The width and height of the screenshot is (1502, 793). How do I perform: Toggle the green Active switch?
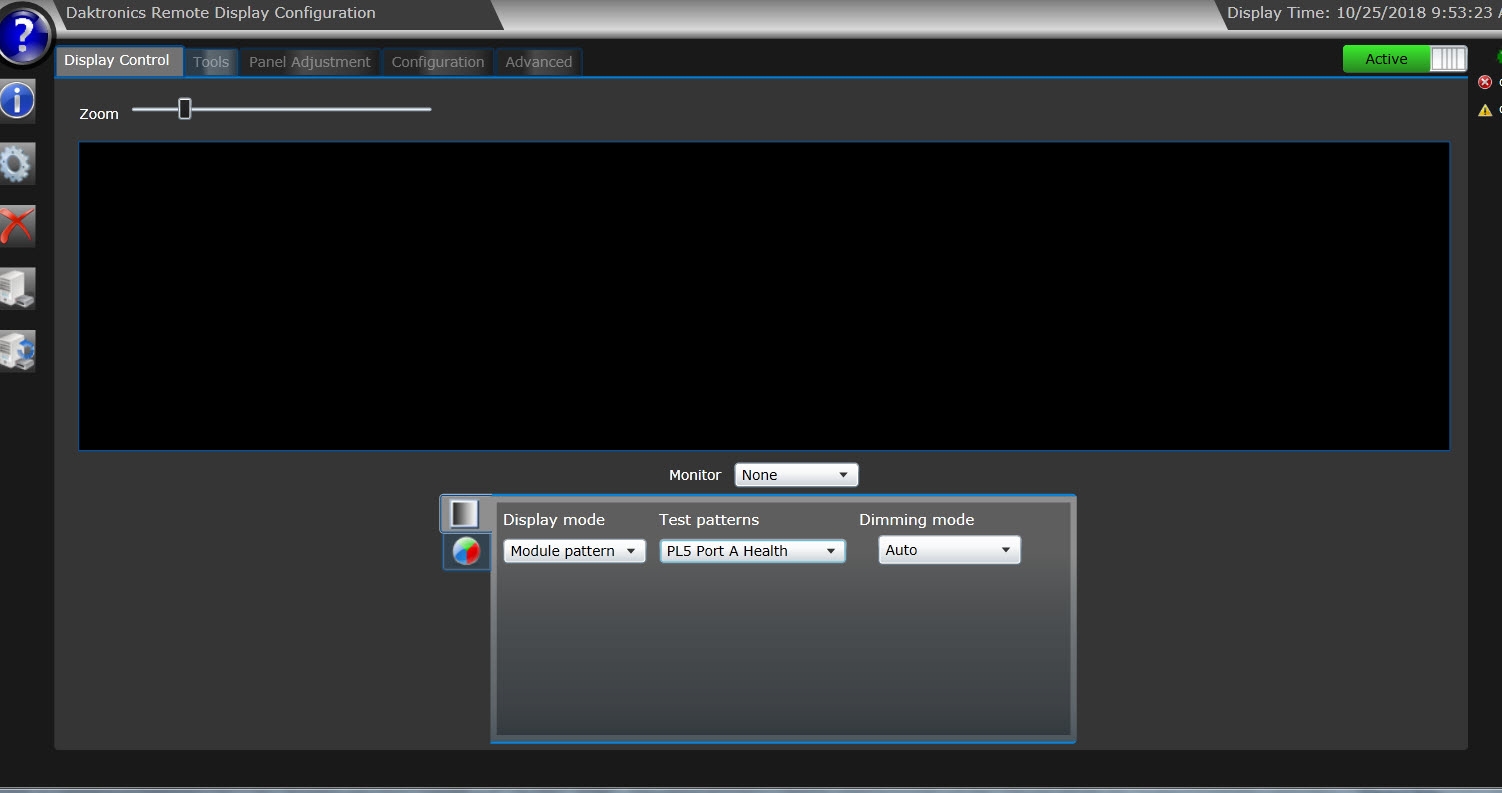(x=1404, y=59)
